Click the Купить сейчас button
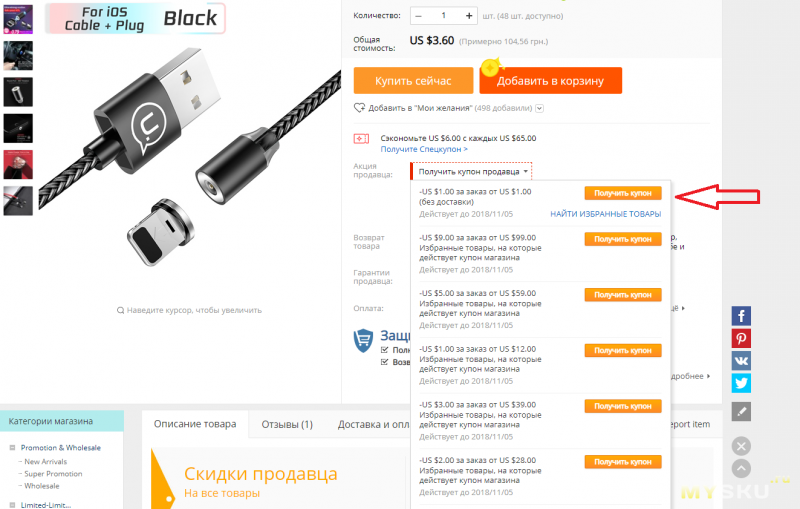This screenshot has height=509, width=800. pyautogui.click(x=413, y=81)
